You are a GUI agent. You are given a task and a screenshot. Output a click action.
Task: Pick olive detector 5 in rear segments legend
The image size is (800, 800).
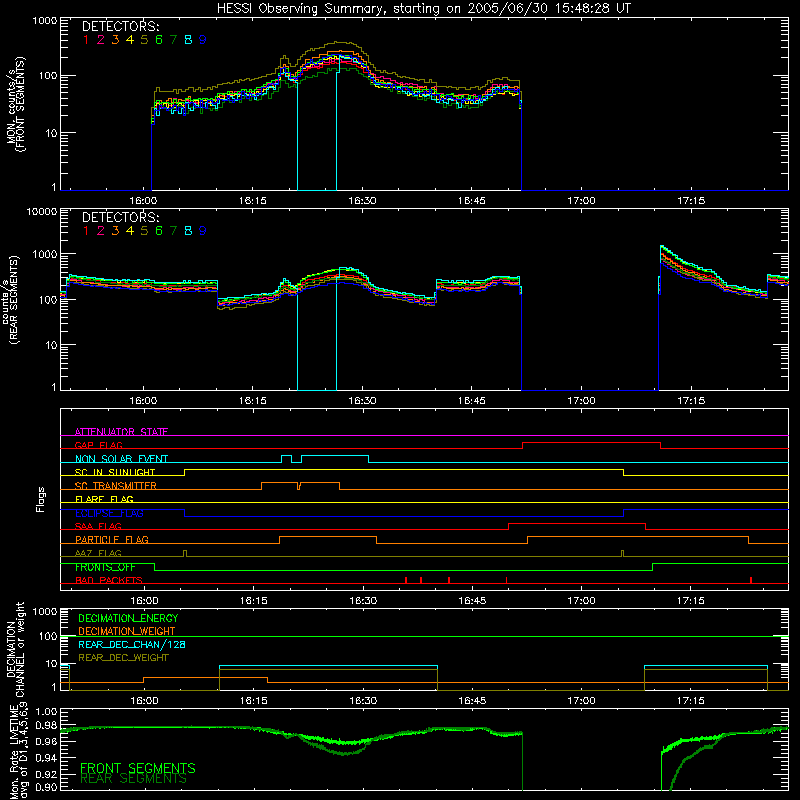144,231
